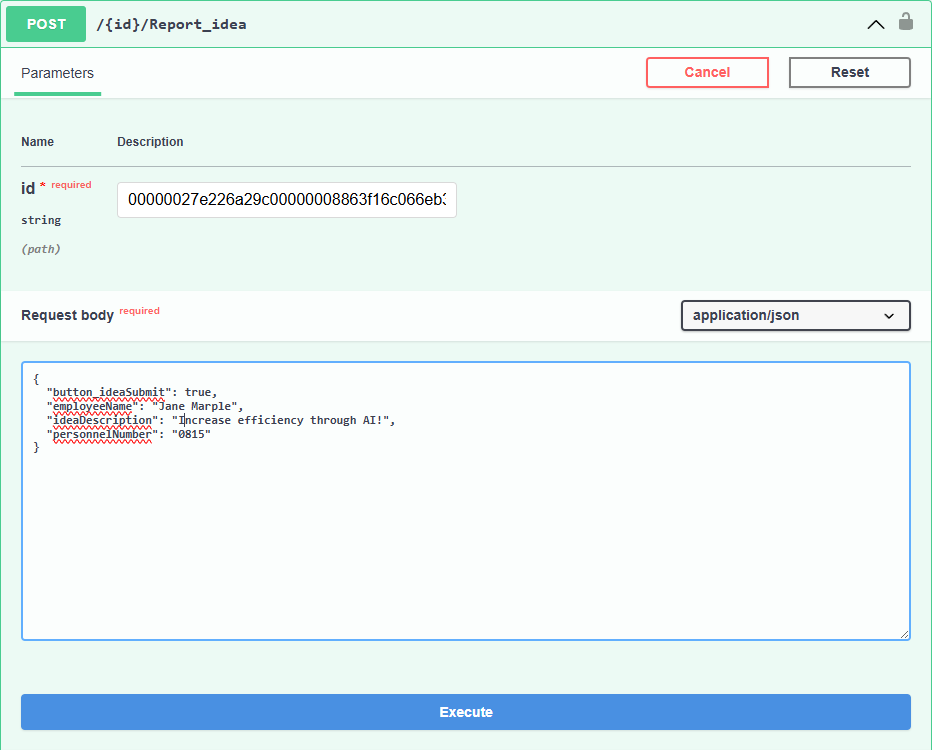This screenshot has height=750, width=932.
Task: Switch to the Parameters tab
Action: (x=57, y=73)
